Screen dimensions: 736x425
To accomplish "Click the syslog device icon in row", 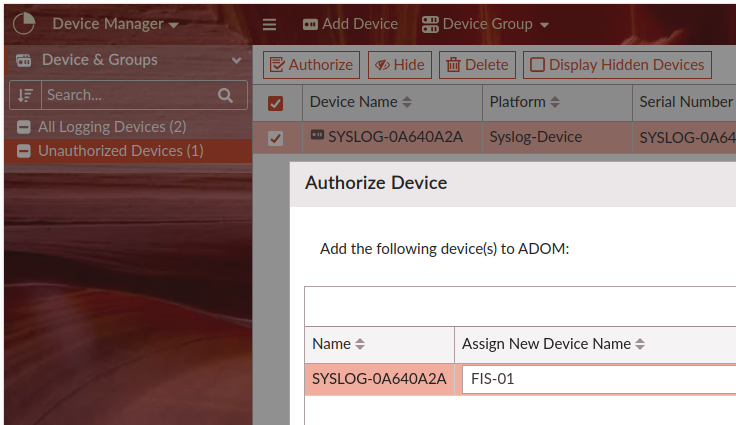I will point(317,136).
